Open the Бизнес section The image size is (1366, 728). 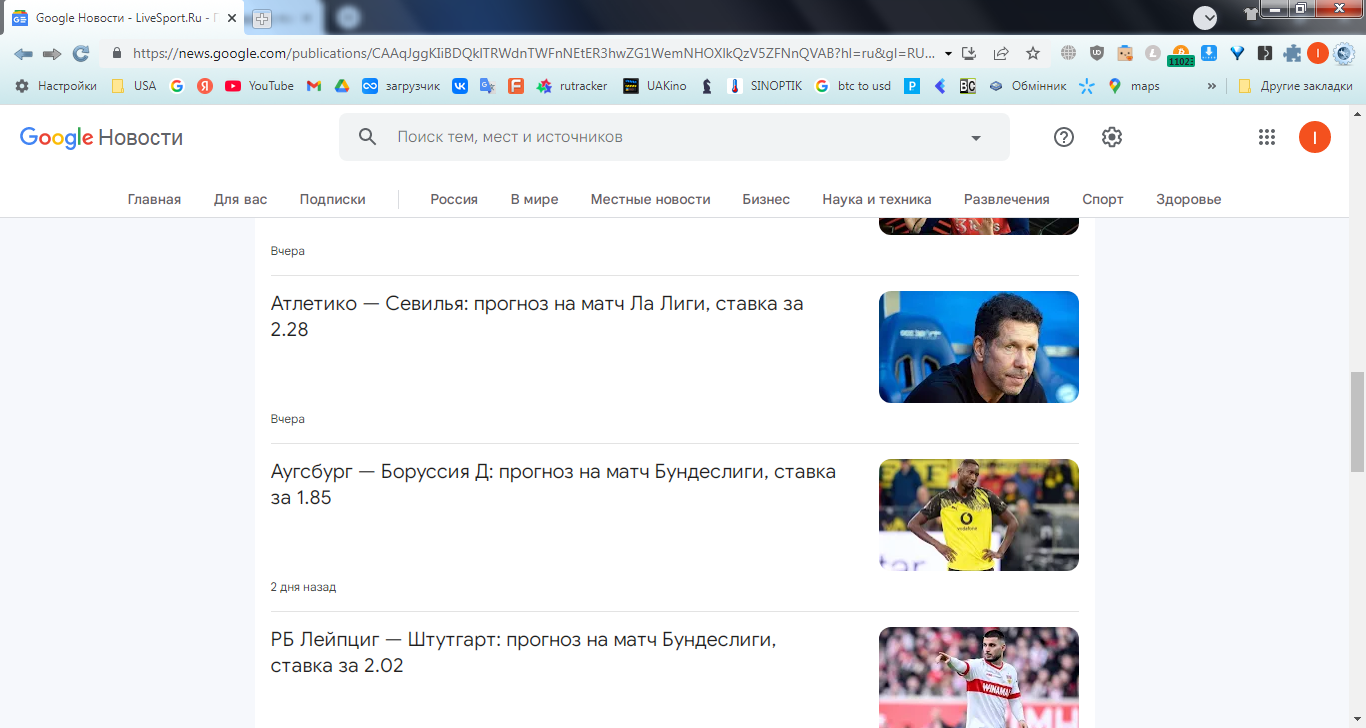pos(766,199)
